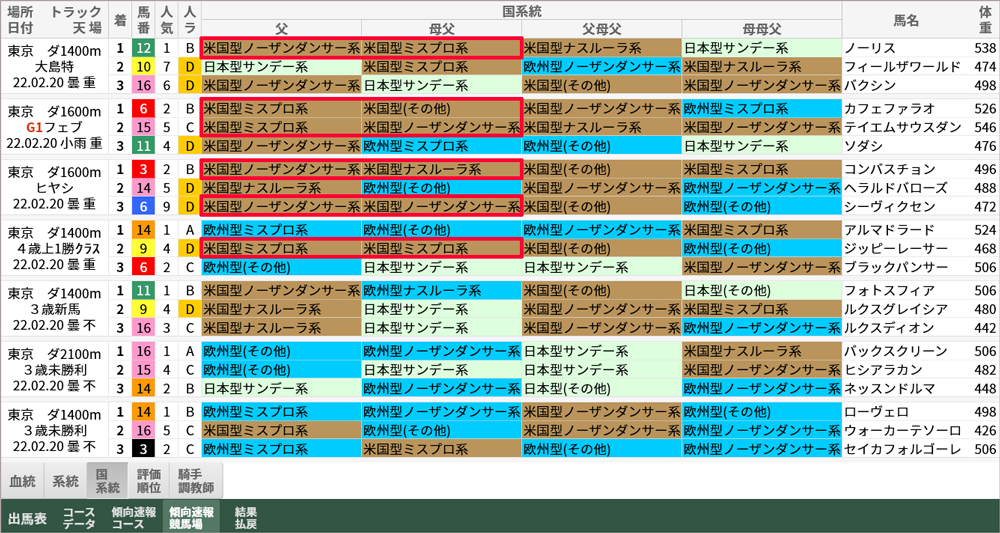Click horse name ルクスディオン

(888, 328)
